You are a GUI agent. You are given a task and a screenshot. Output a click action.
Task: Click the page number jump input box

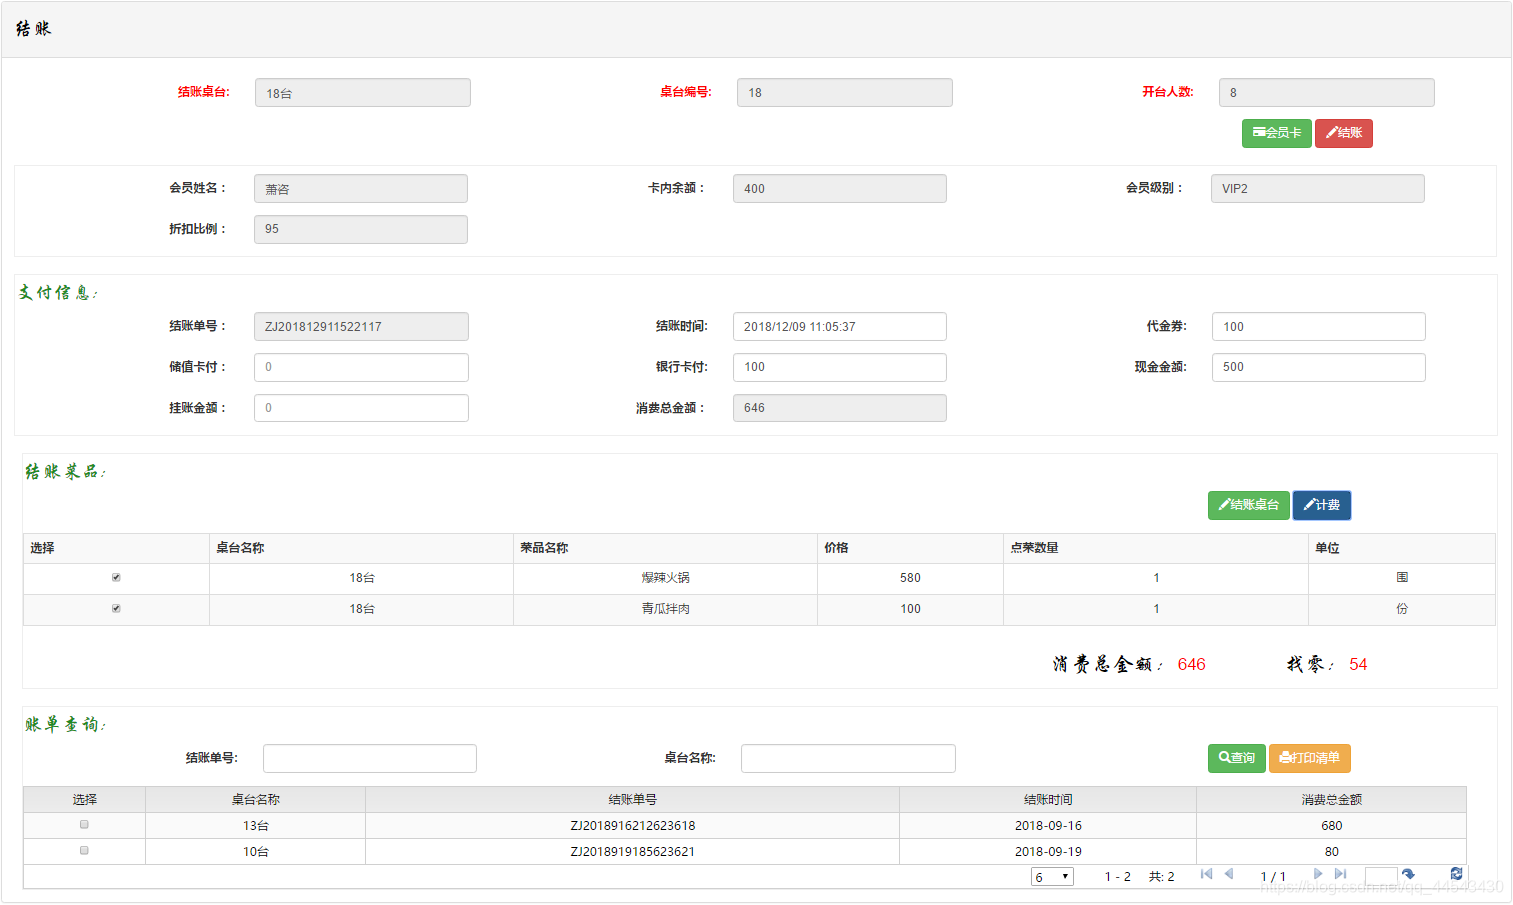(x=1381, y=877)
